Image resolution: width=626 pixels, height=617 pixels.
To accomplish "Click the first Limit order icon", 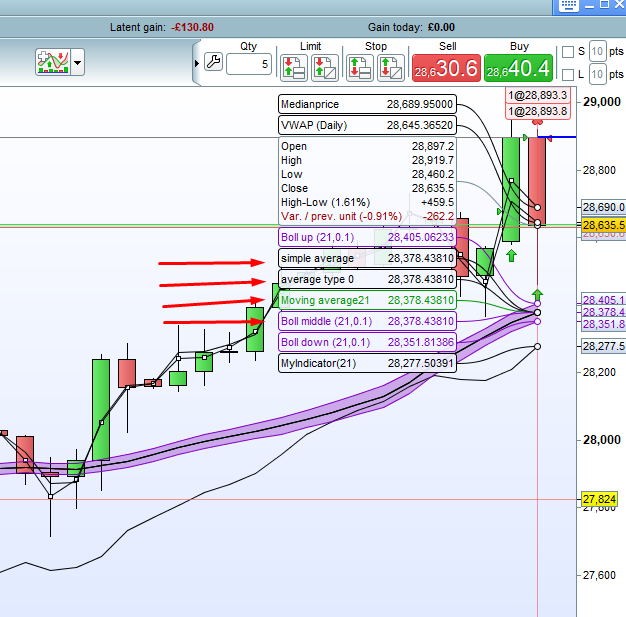I will 294,68.
